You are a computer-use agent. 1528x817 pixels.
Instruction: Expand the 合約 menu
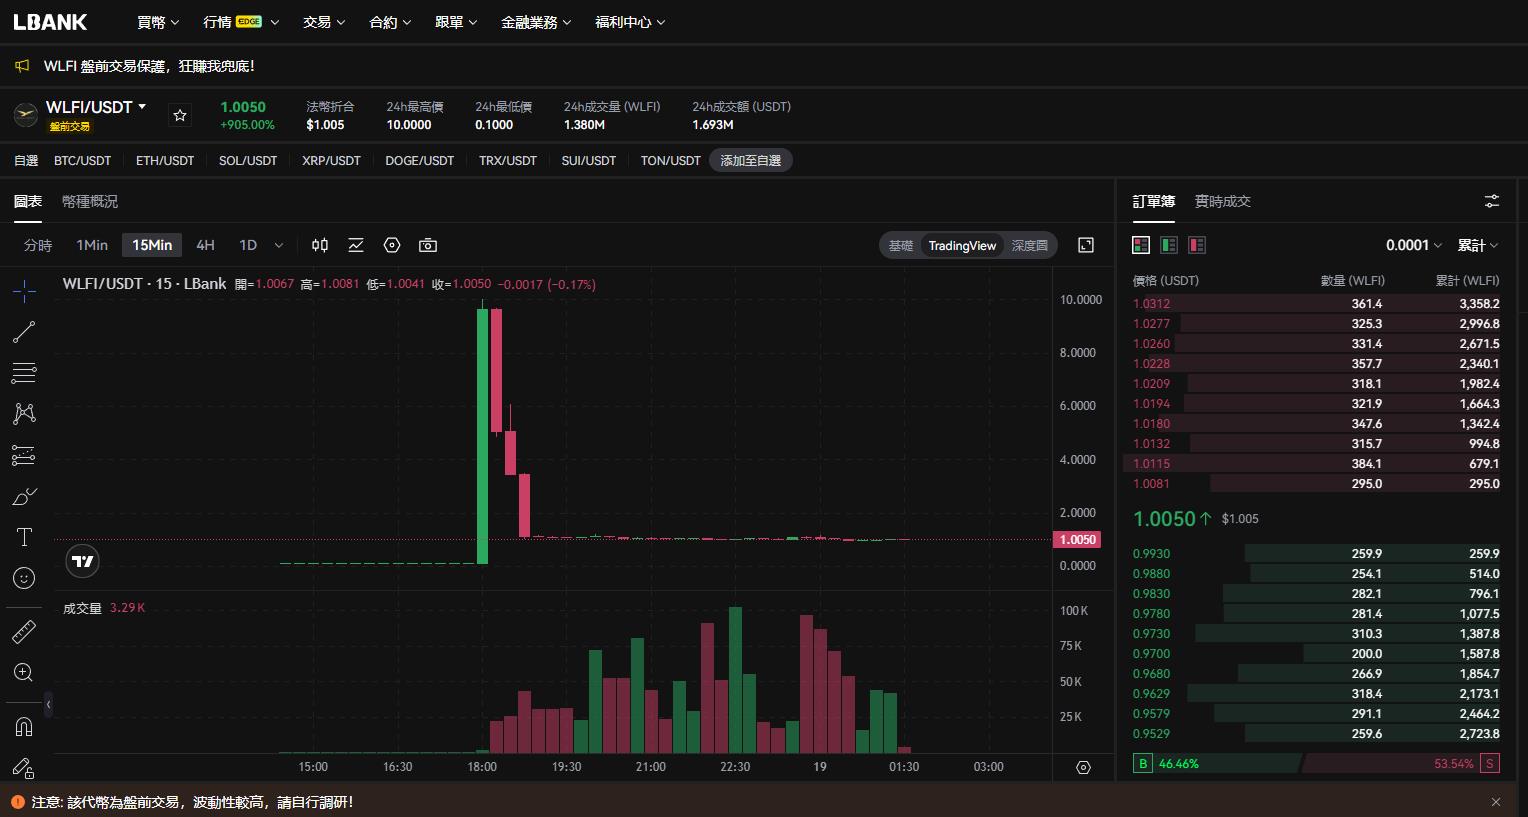click(x=390, y=22)
